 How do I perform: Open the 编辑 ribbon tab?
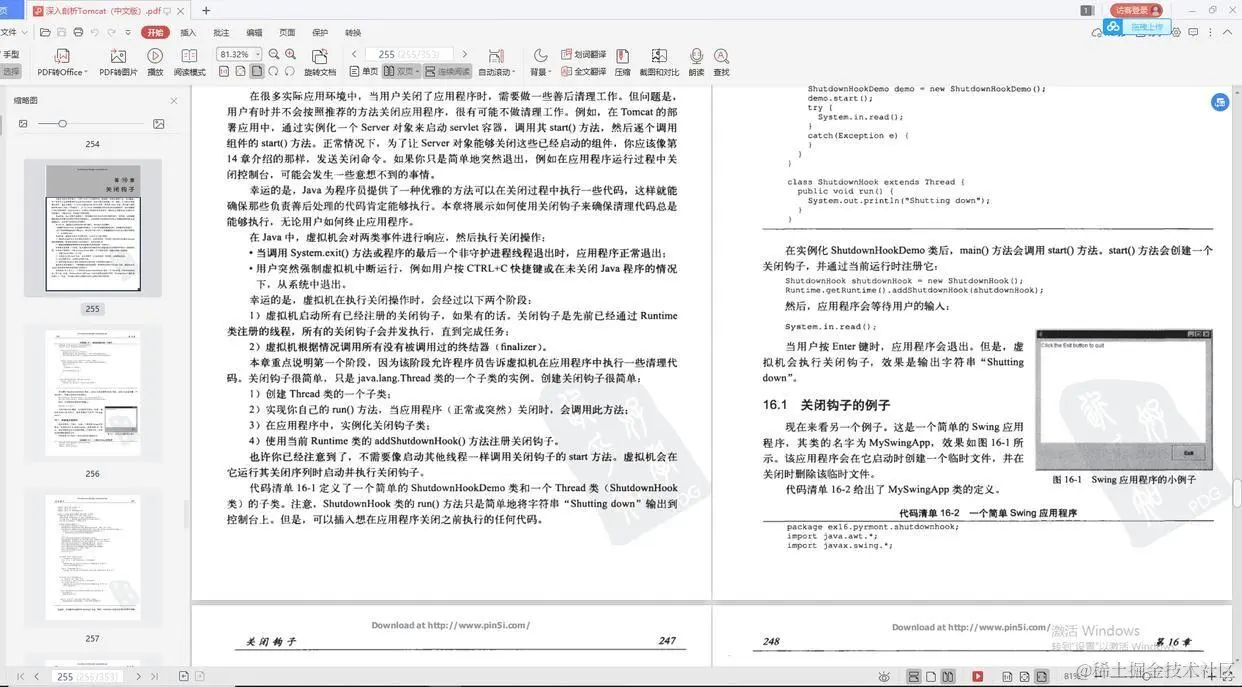tap(254, 32)
